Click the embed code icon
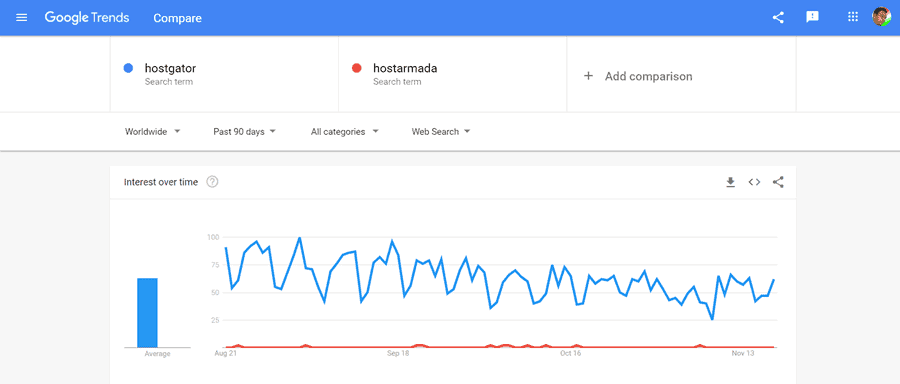This screenshot has width=900, height=384. [x=754, y=183]
